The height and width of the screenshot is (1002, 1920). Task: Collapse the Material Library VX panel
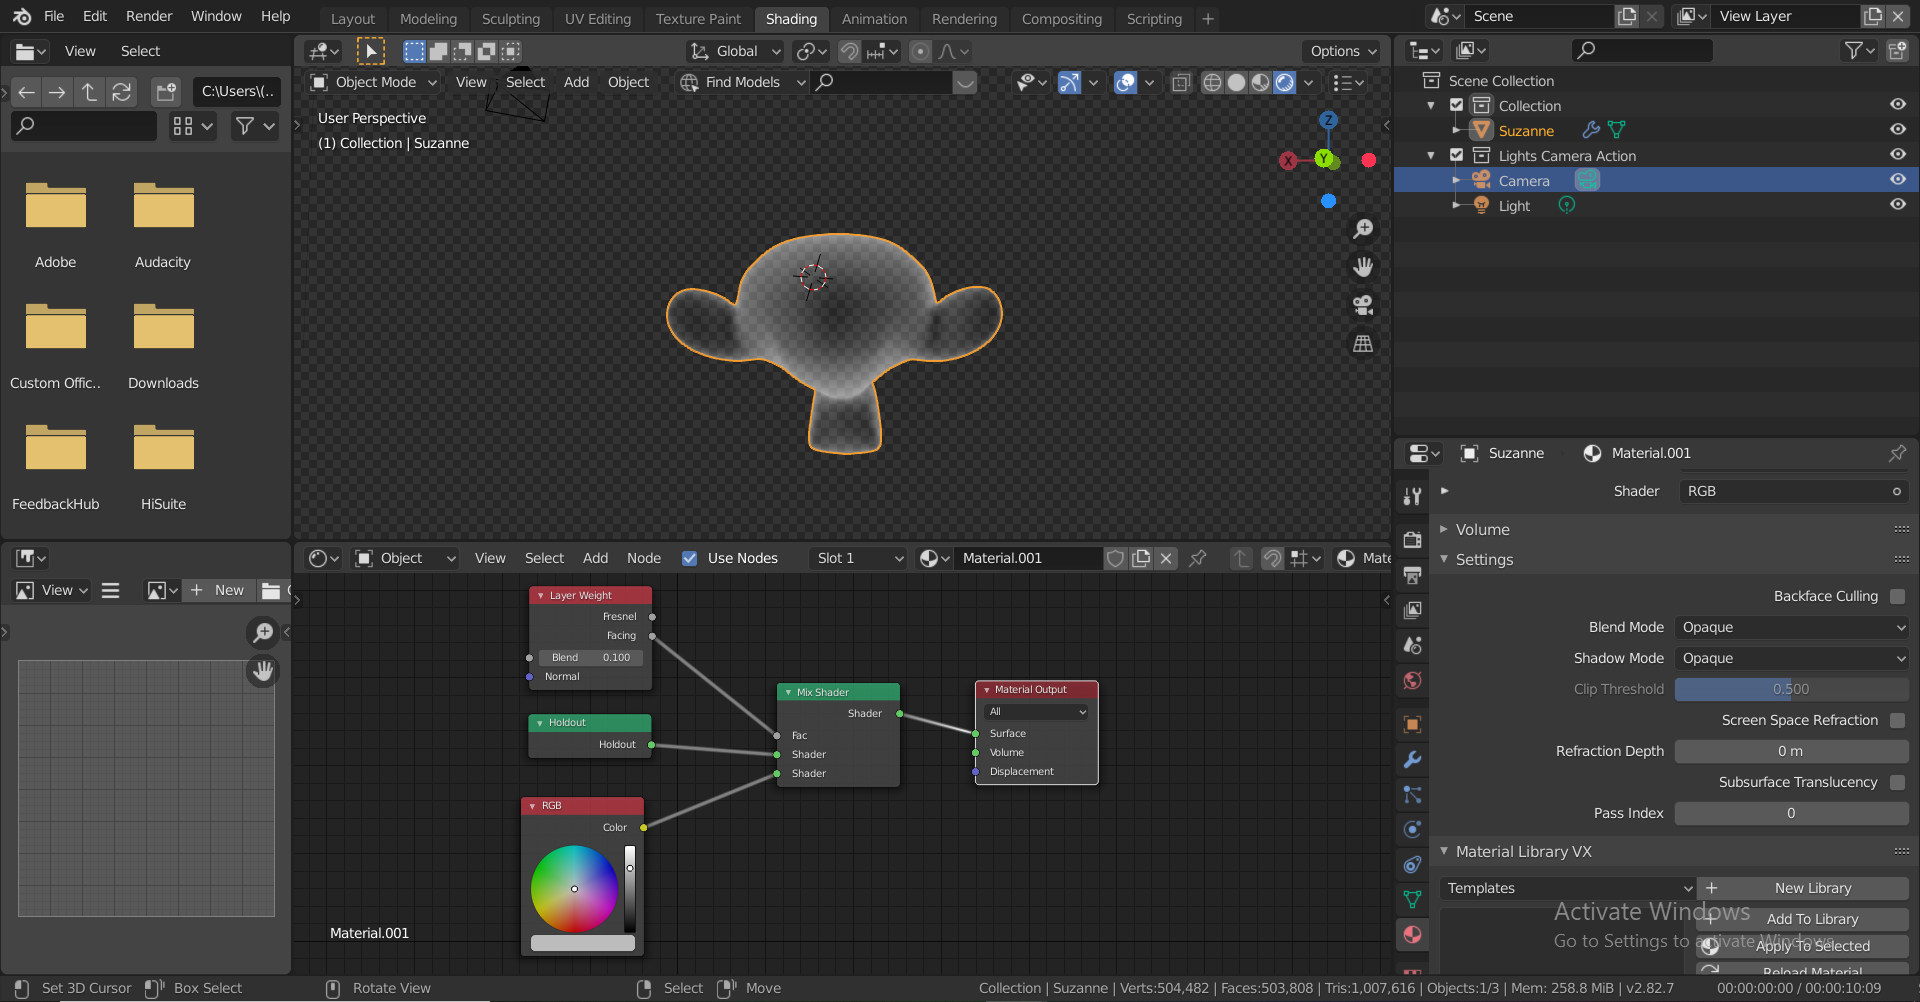1524,851
